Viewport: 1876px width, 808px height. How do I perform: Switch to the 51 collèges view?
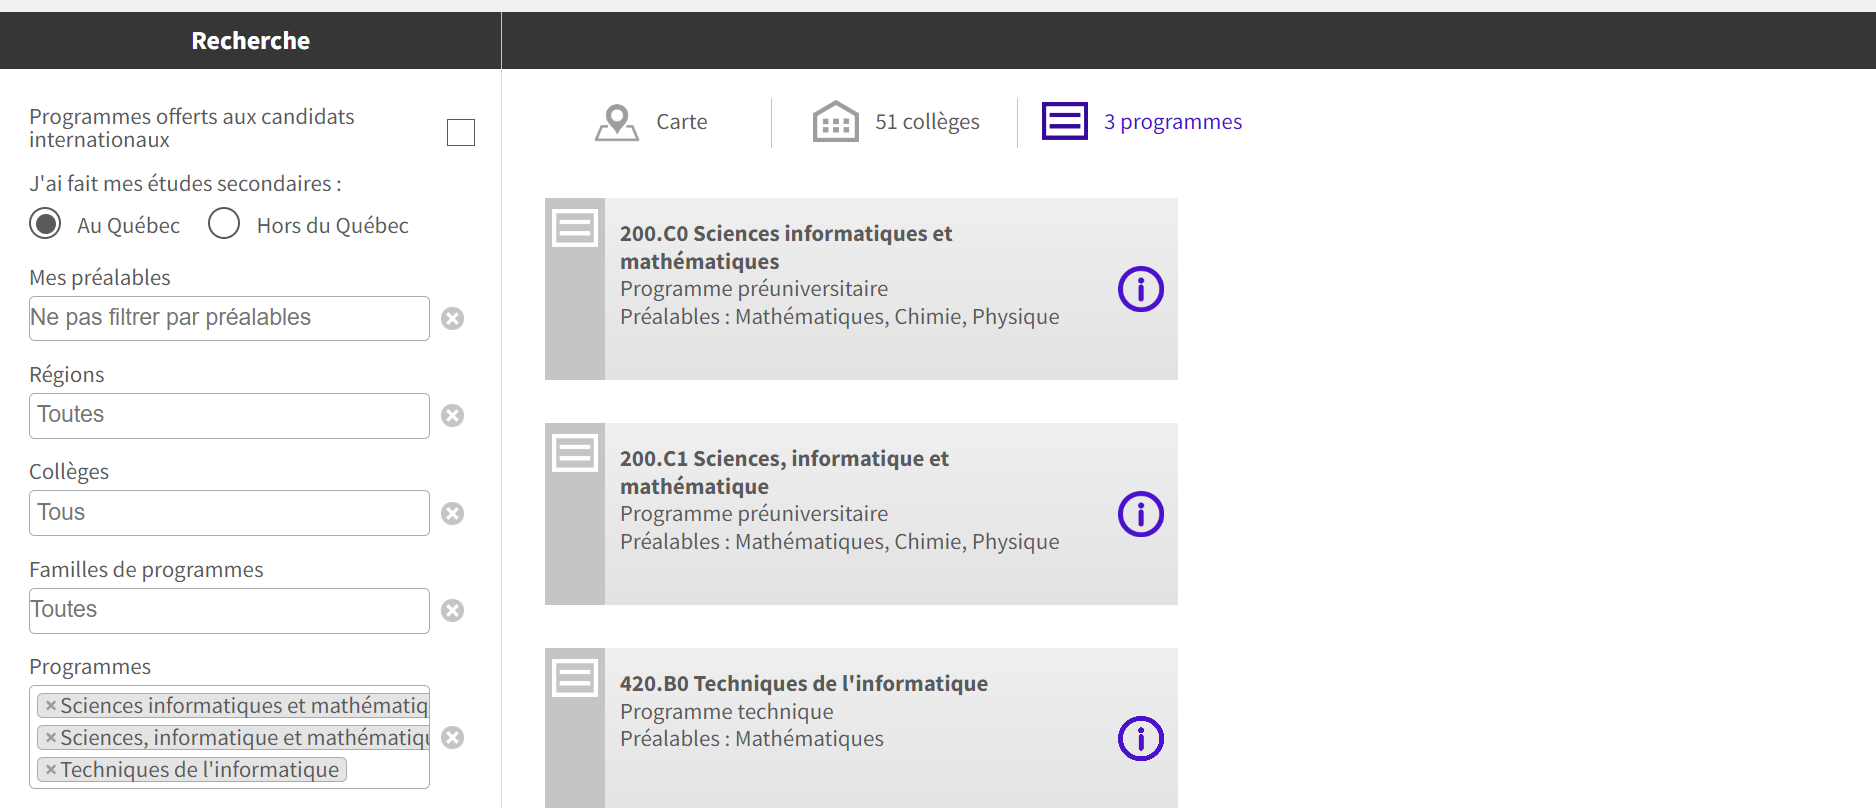tap(896, 122)
